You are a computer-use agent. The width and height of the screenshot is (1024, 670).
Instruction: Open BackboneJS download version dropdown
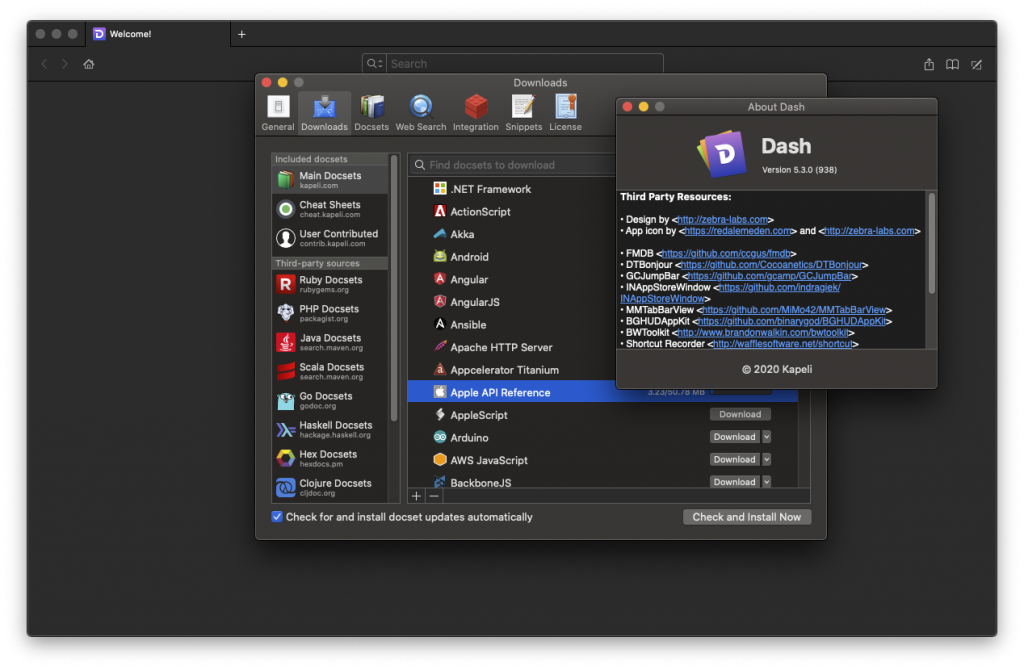pyautogui.click(x=767, y=482)
